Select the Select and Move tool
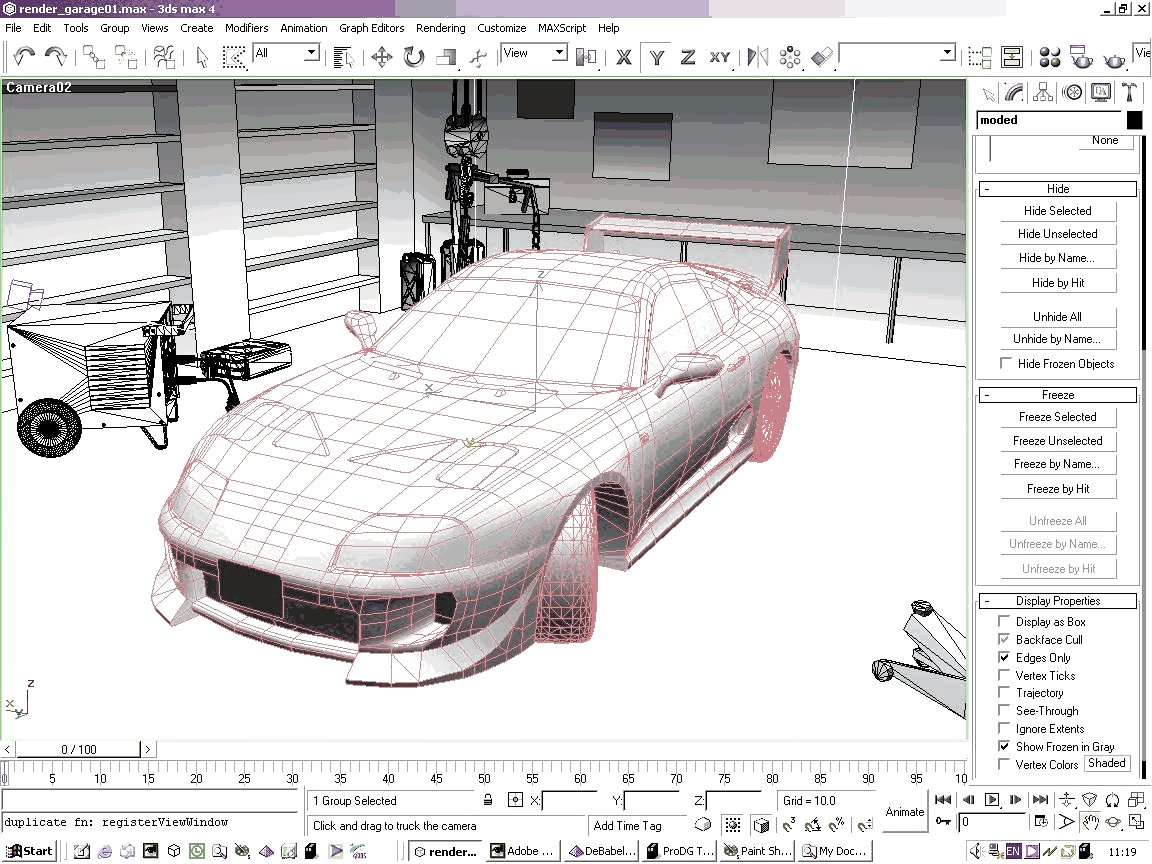This screenshot has width=1152, height=864. (381, 57)
